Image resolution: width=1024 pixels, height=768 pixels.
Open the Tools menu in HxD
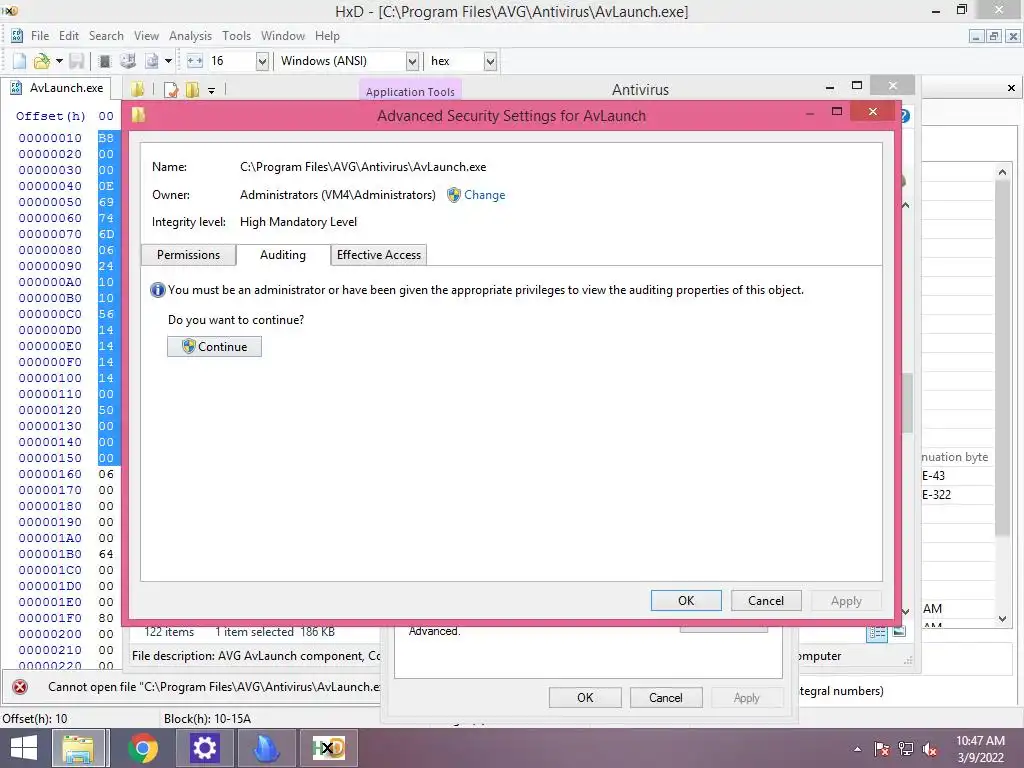pyautogui.click(x=236, y=36)
